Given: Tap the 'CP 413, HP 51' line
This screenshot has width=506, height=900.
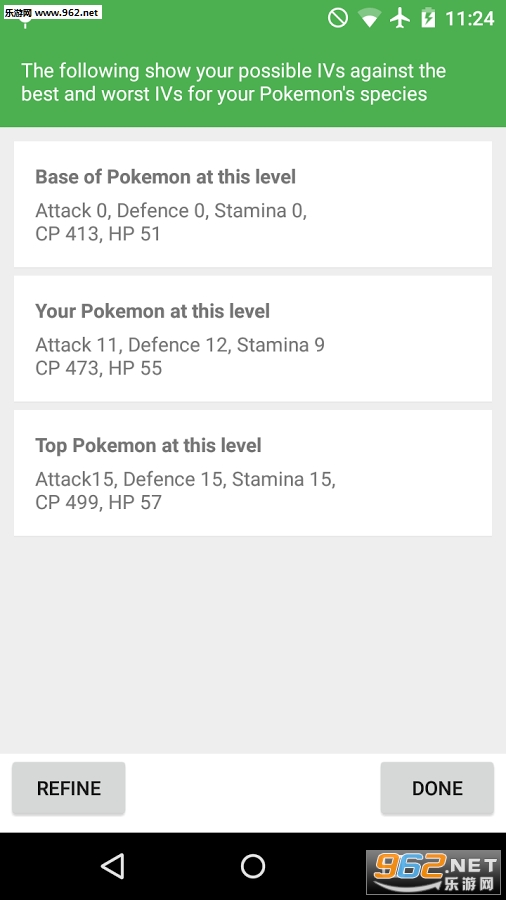Looking at the screenshot, I should click(98, 234).
